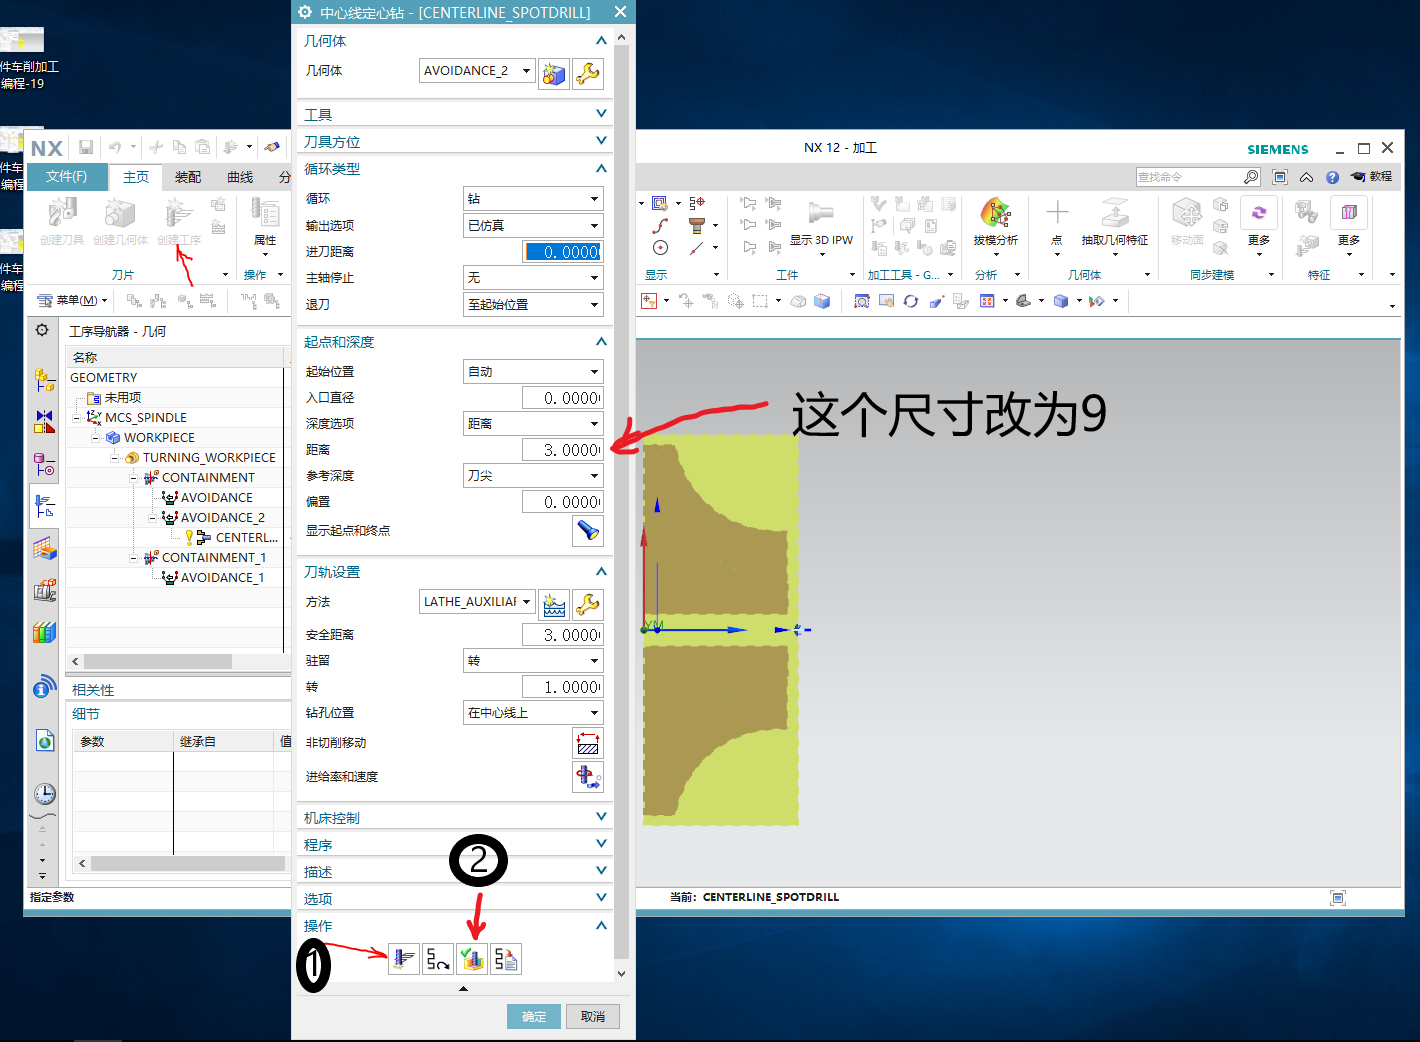The width and height of the screenshot is (1420, 1042).
Task: Switch to the 曲线 ribbon tab
Action: [x=239, y=177]
